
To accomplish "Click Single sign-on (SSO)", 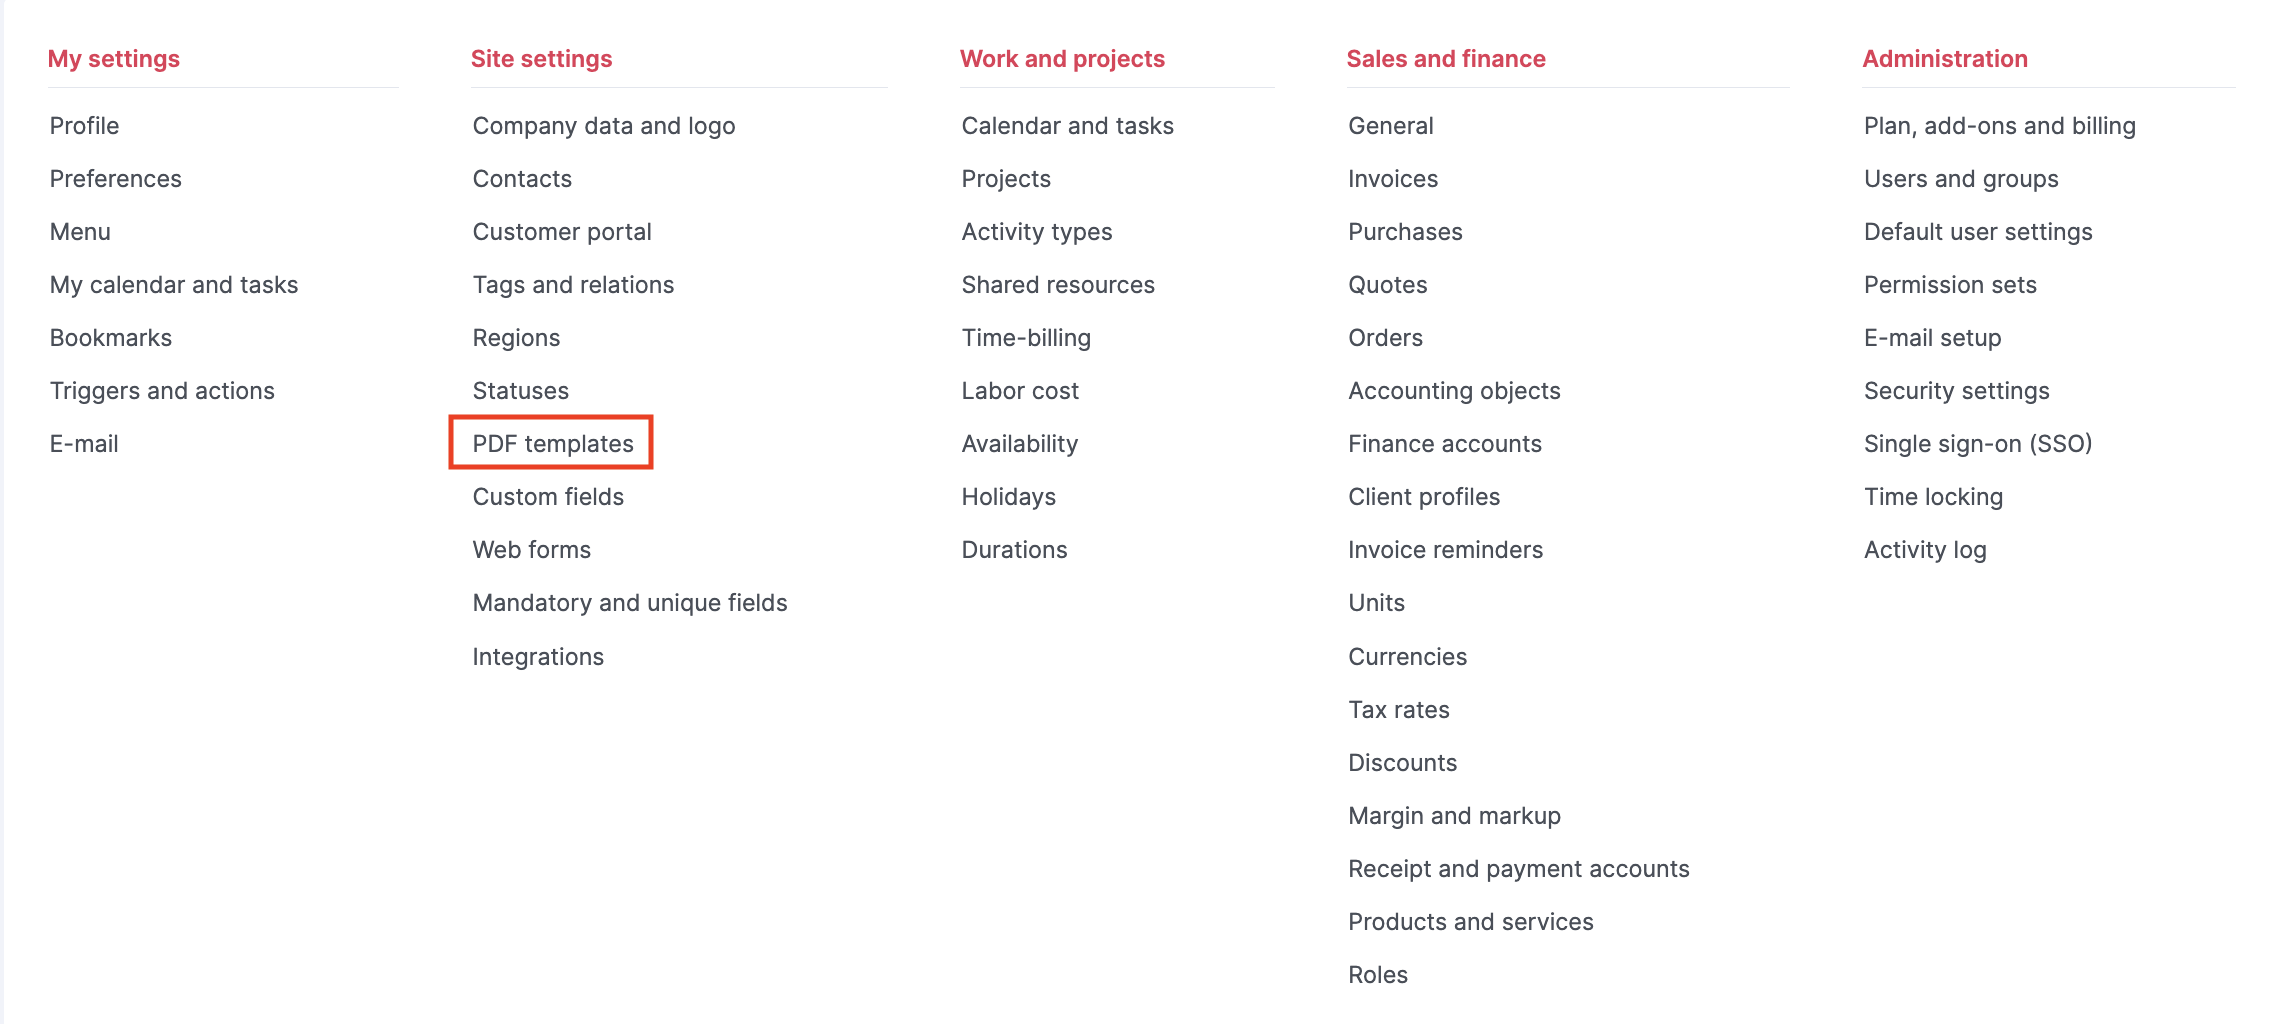I will tap(1977, 443).
